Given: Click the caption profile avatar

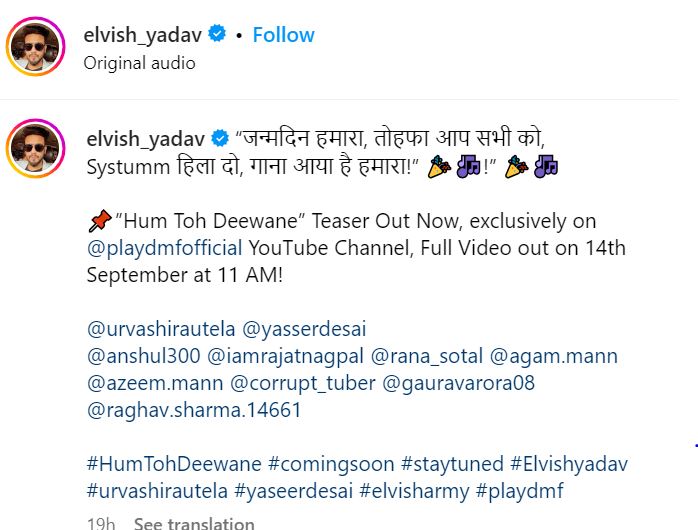Looking at the screenshot, I should point(36,148).
